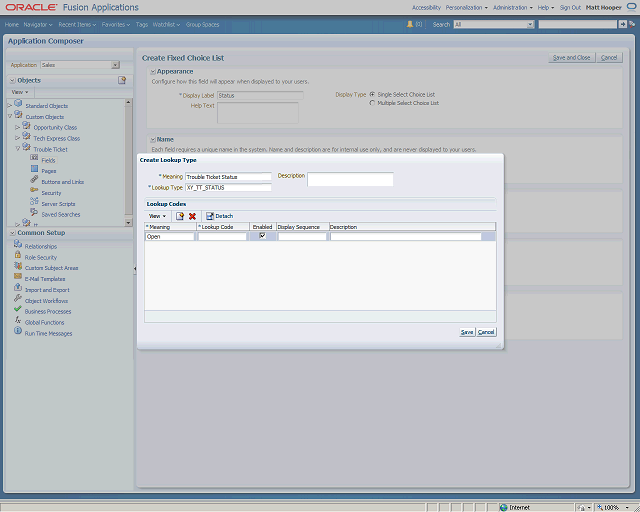Viewport: 640px width, 512px height.
Task: Click the new lookup code icon
Action: [180, 216]
